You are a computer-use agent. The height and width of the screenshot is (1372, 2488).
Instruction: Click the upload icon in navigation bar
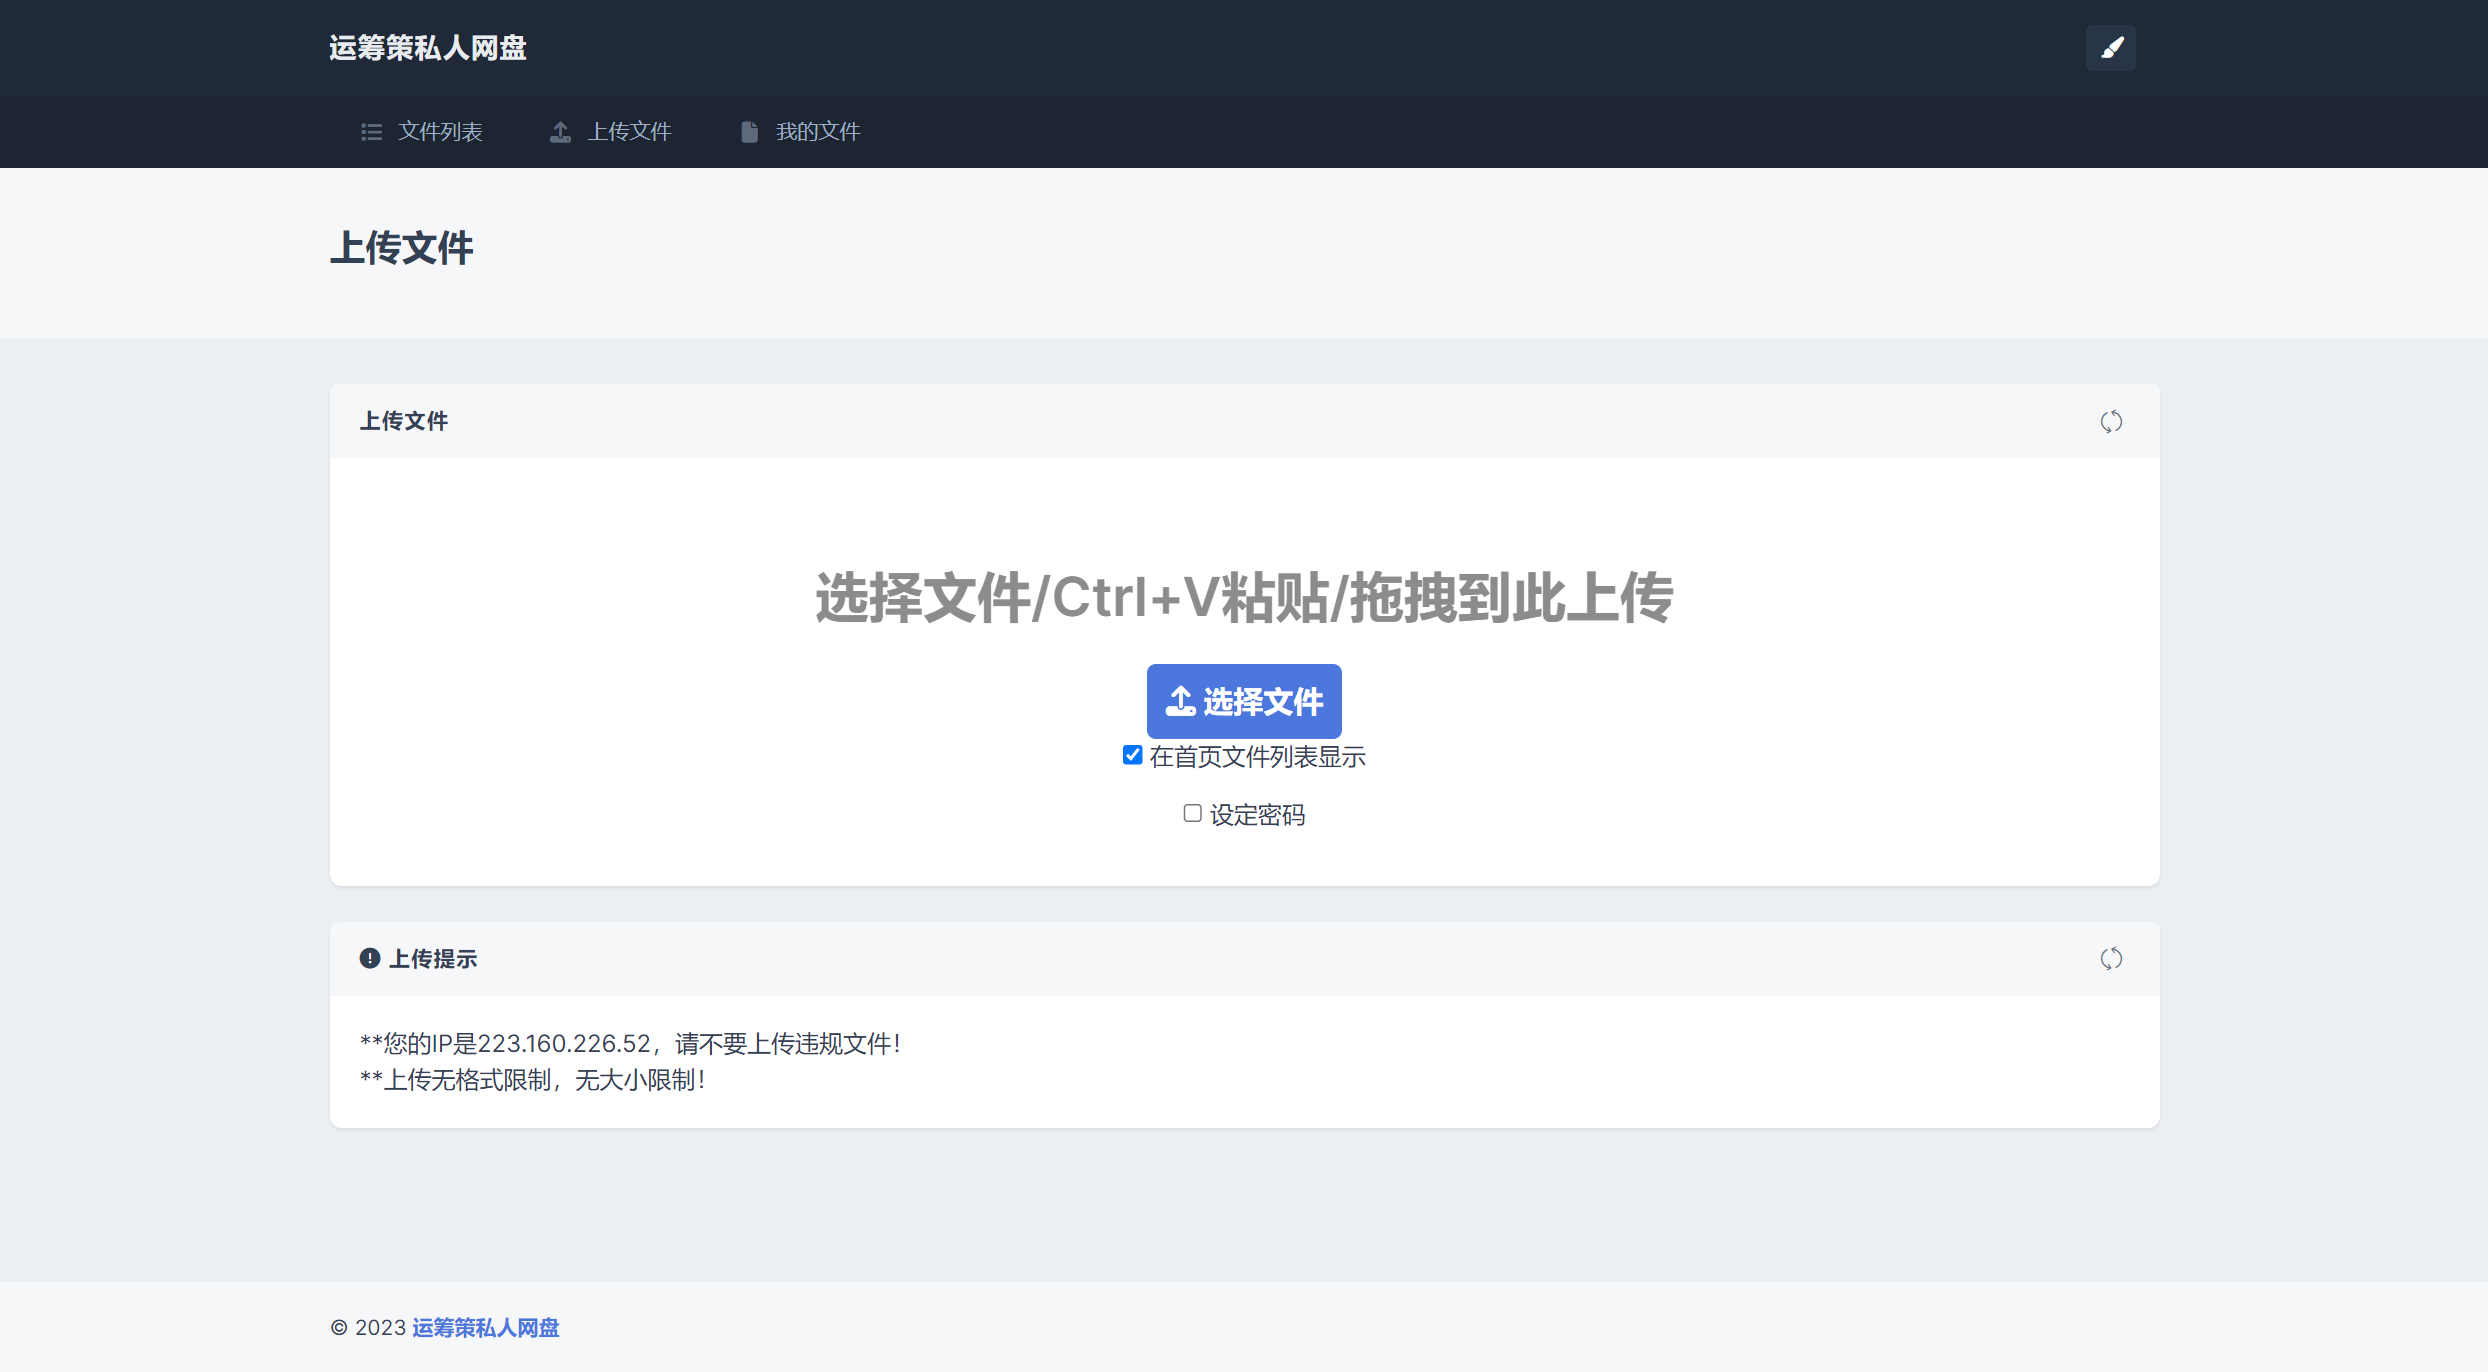click(560, 132)
